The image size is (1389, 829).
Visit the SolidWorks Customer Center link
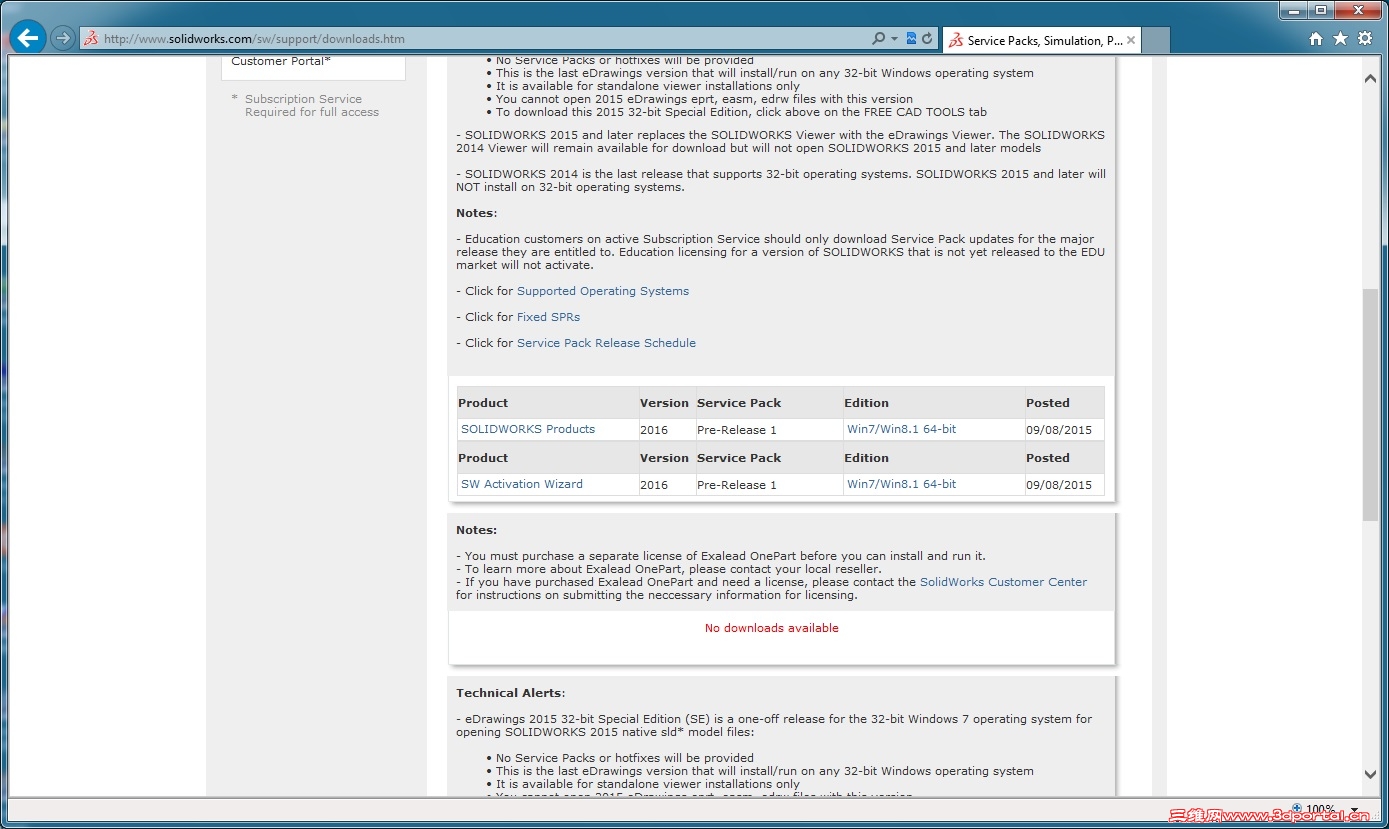click(x=1003, y=582)
